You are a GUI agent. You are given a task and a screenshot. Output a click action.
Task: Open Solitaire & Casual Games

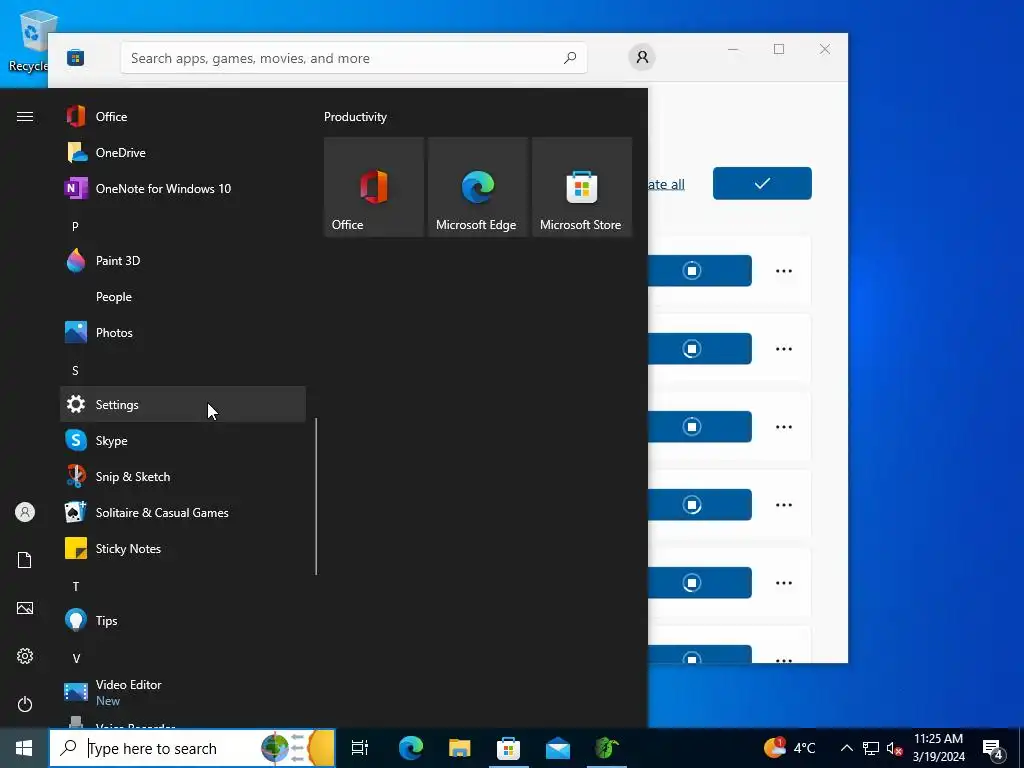point(183,513)
